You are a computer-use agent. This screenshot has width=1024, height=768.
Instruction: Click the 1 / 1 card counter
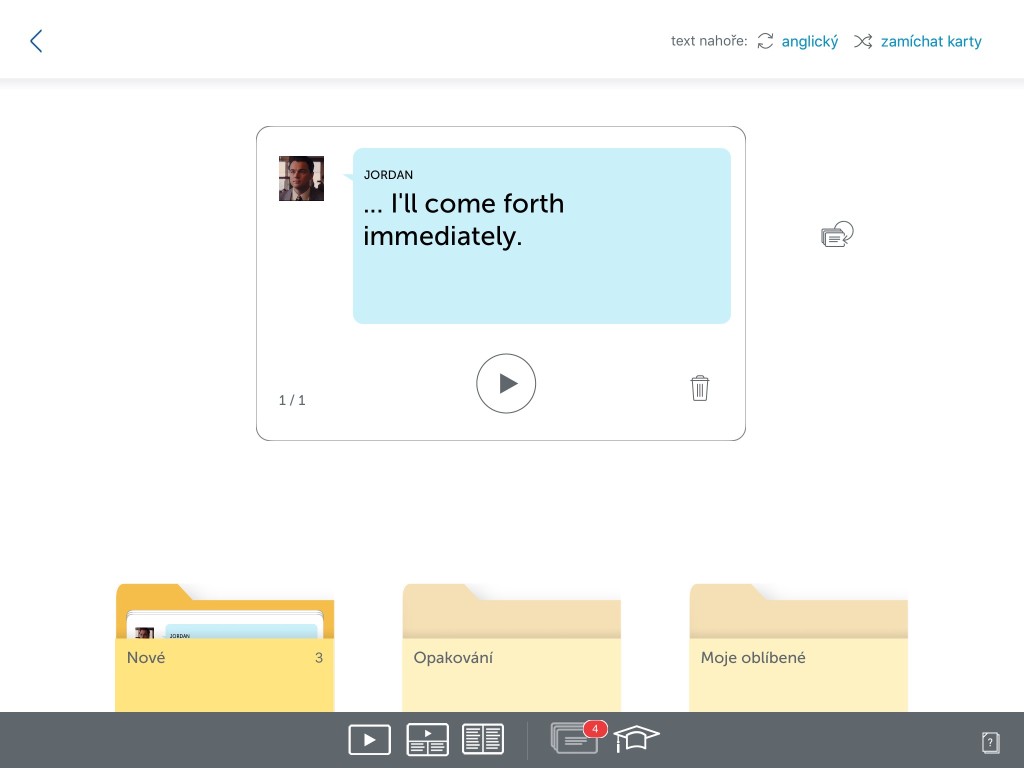[x=292, y=400]
